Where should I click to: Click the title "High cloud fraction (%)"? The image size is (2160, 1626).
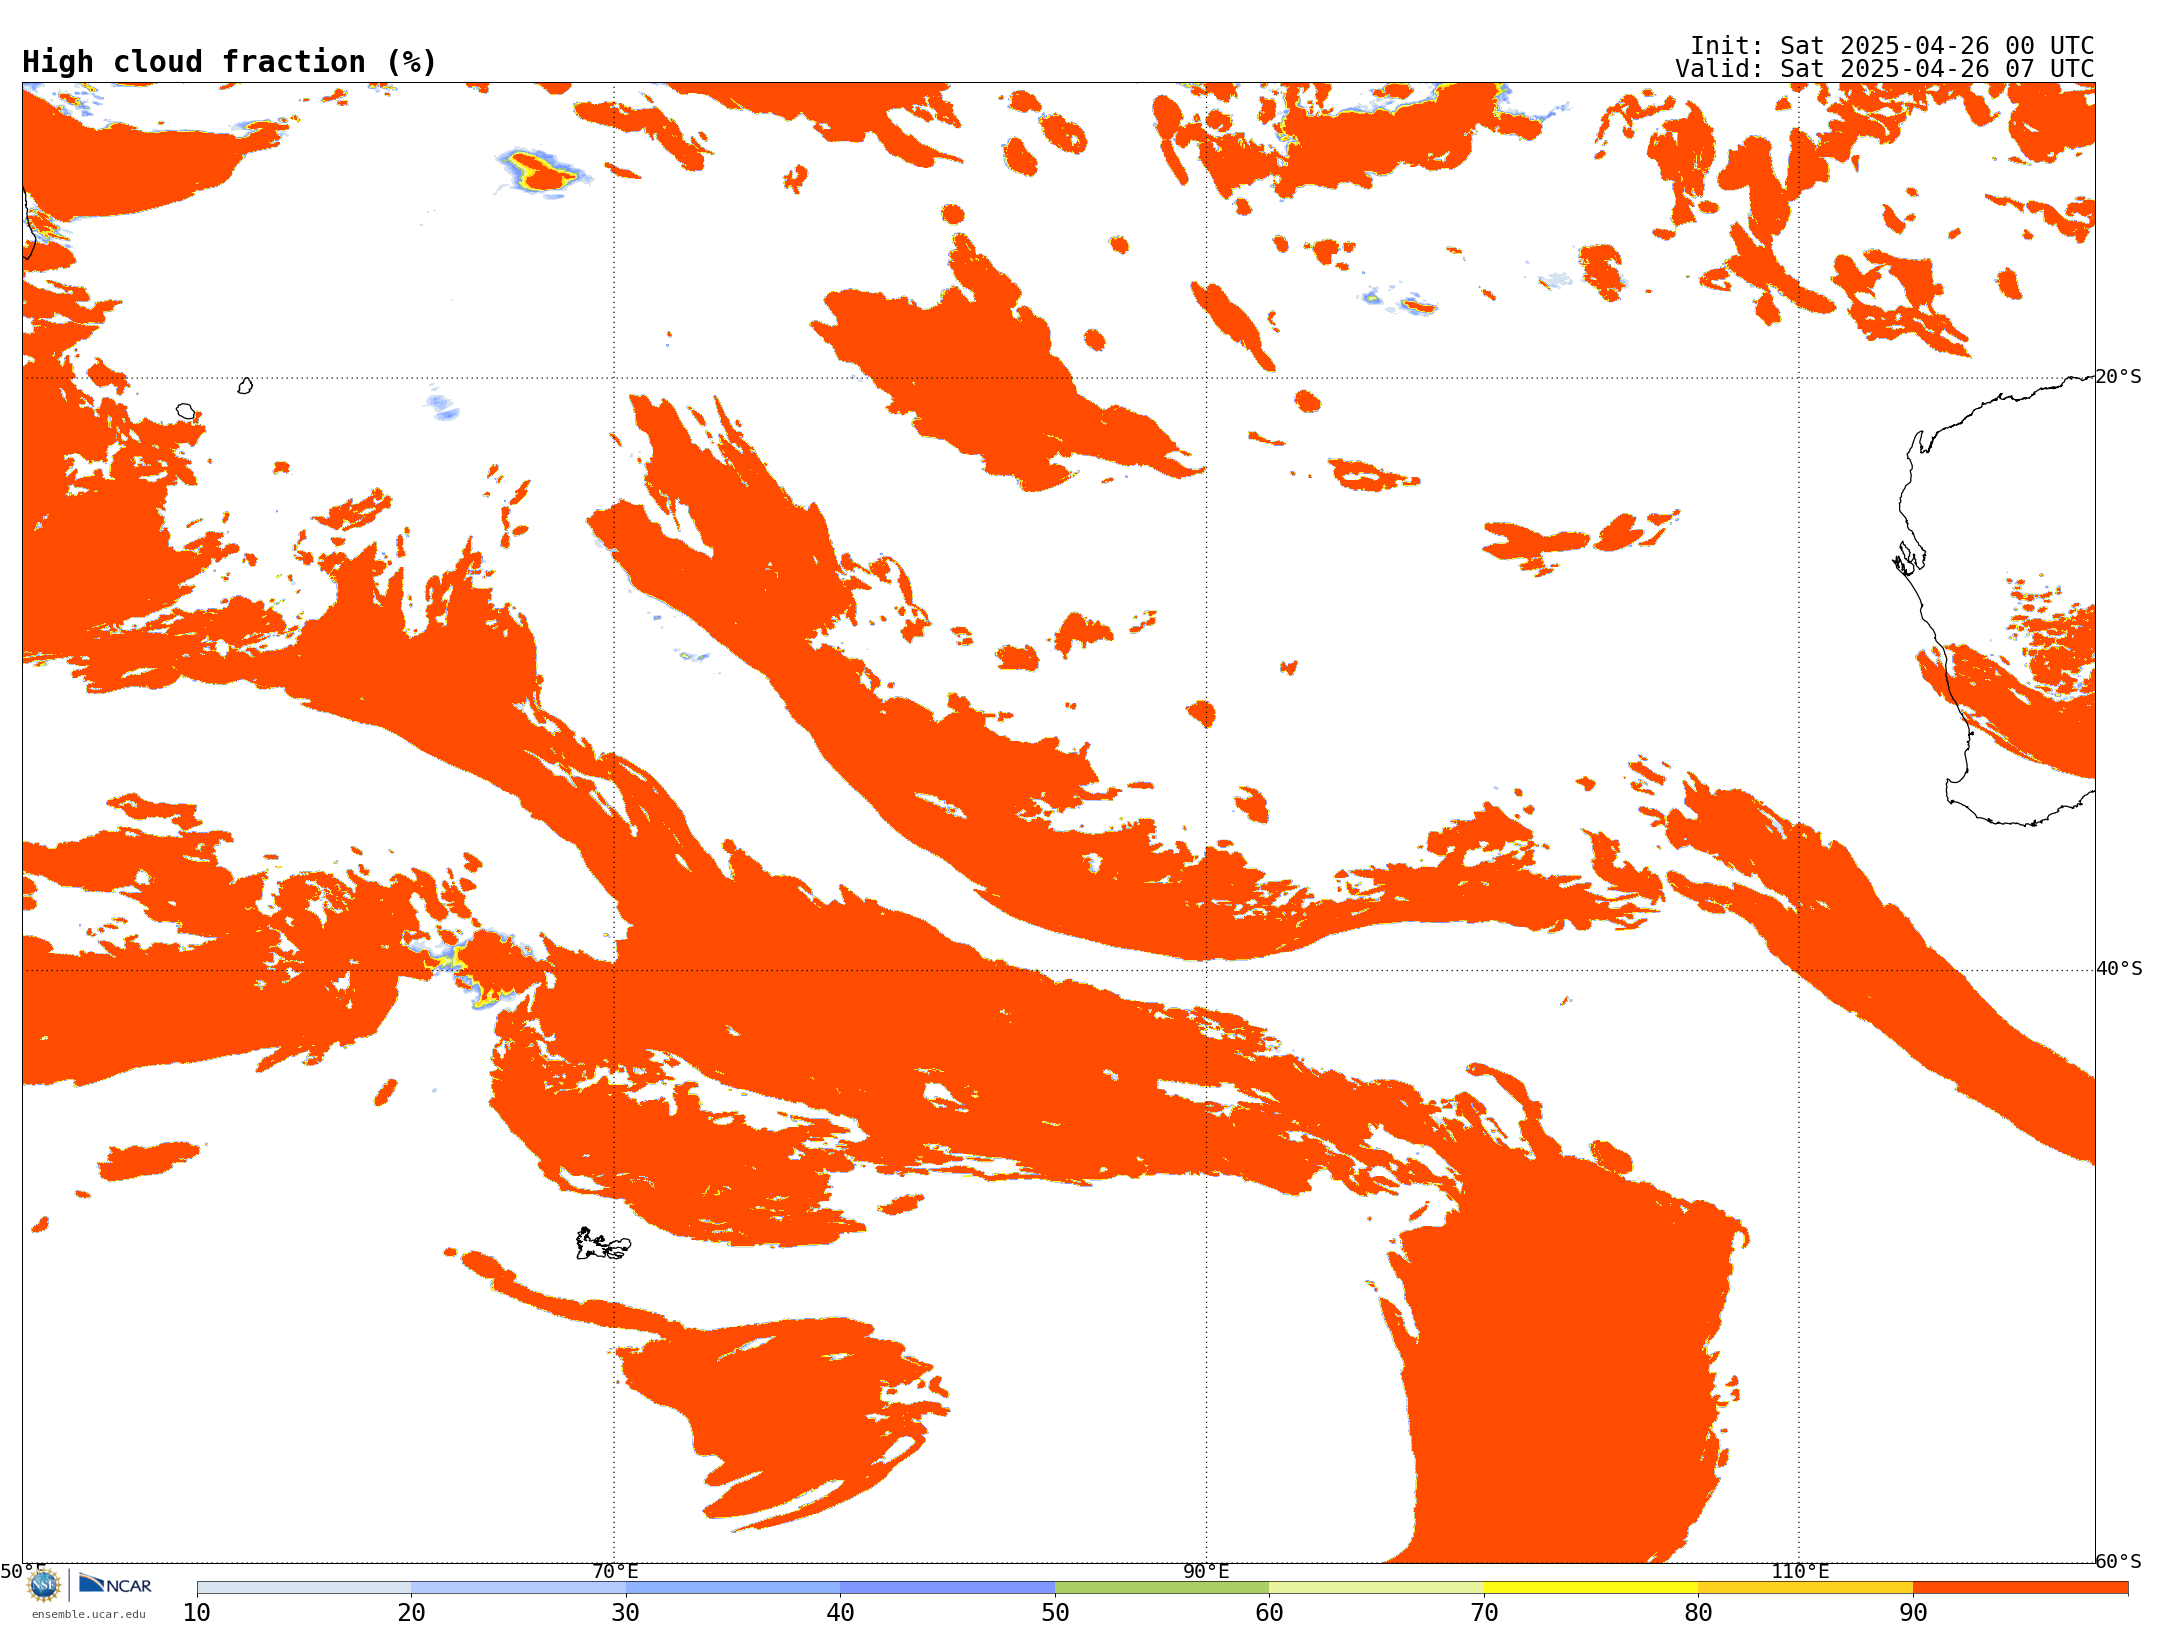tap(230, 62)
